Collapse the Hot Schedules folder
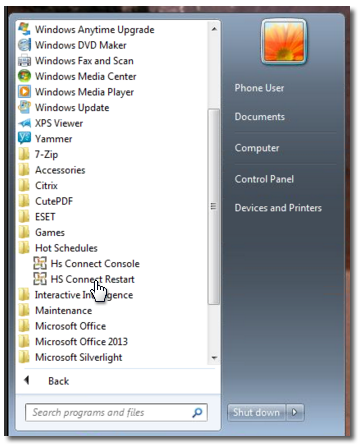The height and width of the screenshot is (445, 360). tap(58, 248)
